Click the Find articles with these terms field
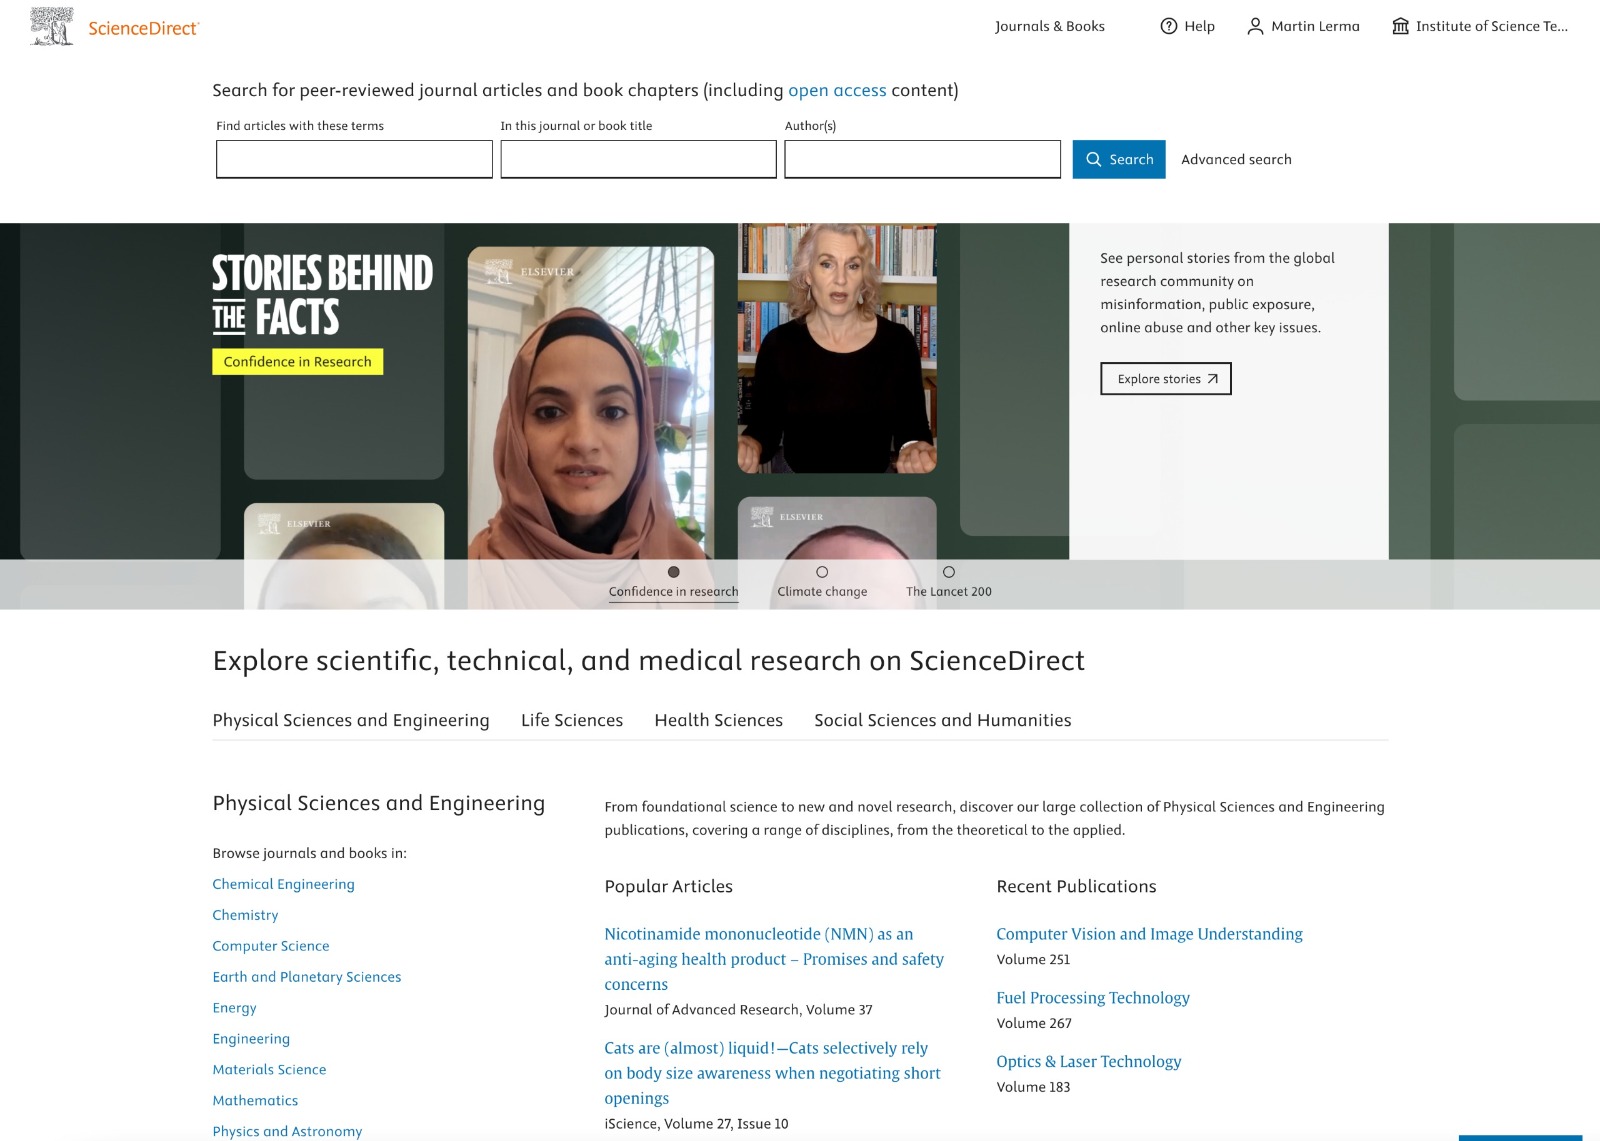 pyautogui.click(x=354, y=159)
